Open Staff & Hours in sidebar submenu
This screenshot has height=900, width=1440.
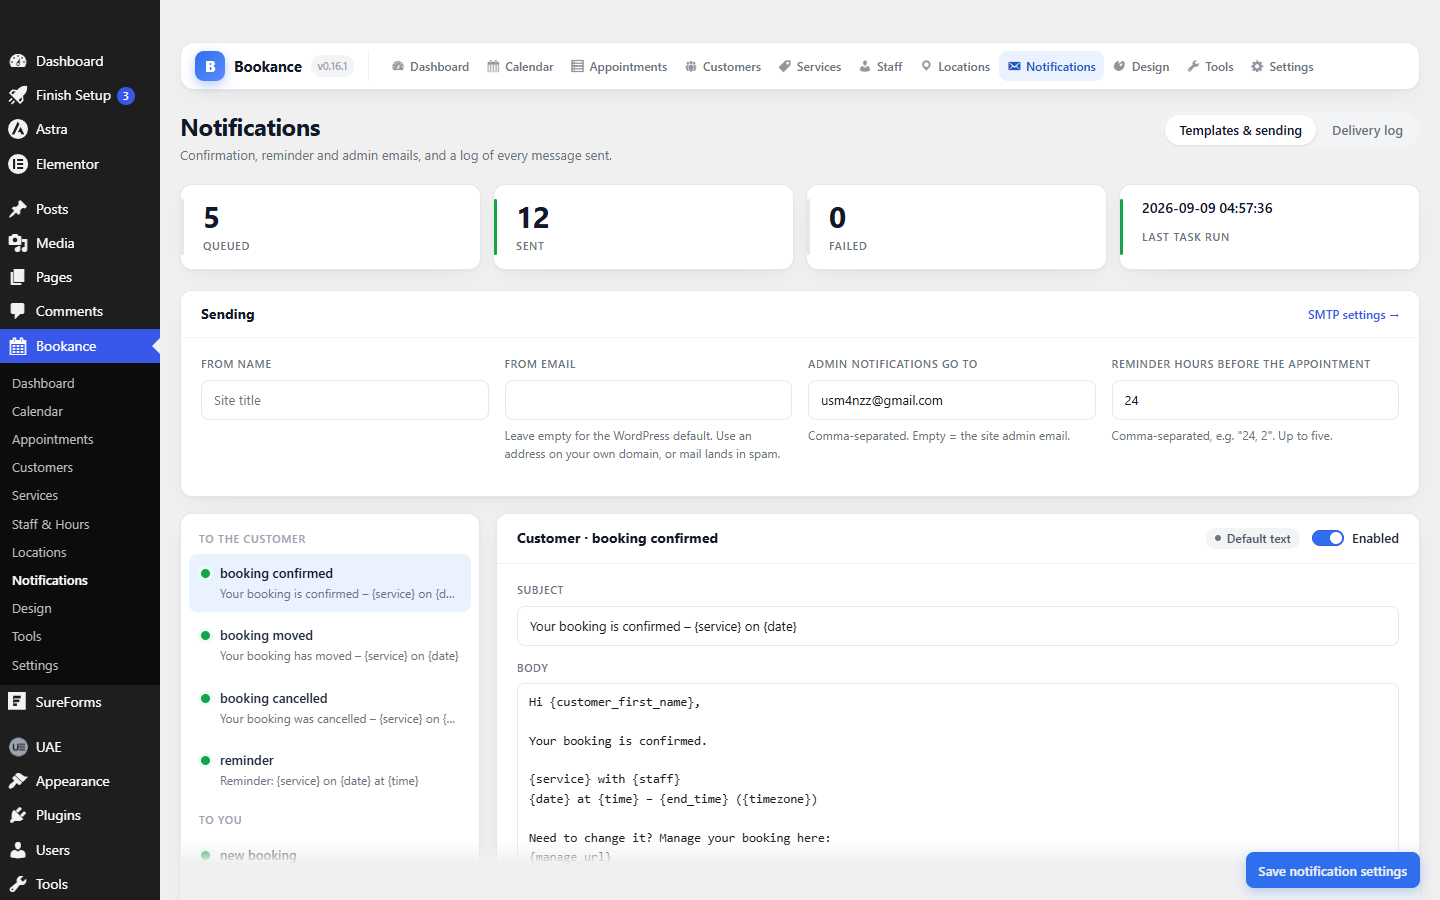tap(51, 524)
